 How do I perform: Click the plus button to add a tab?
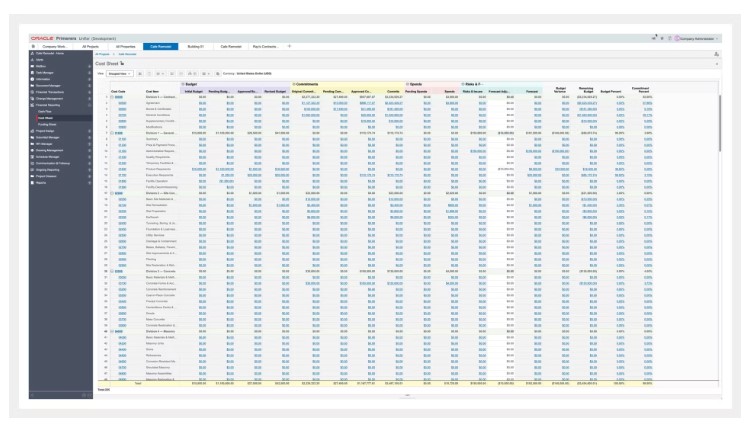coord(289,46)
